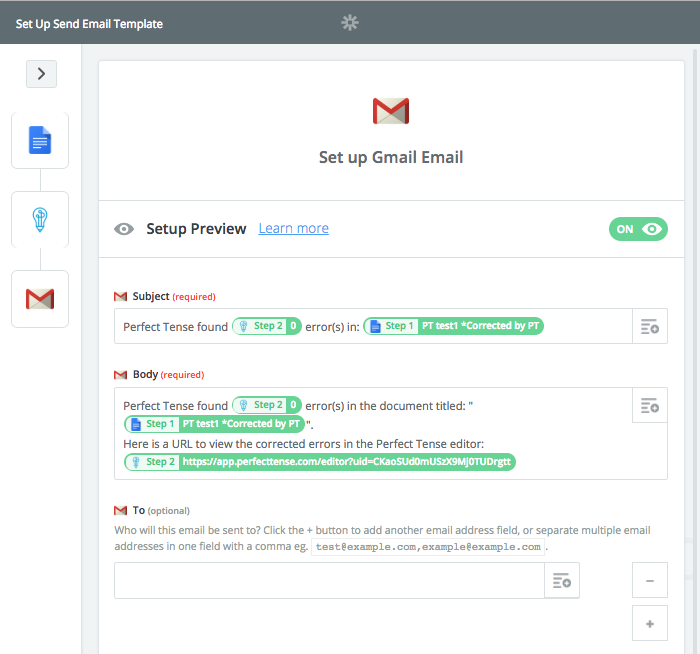Click the Step 2 editor URL pill
This screenshot has height=654, width=700.
[320, 462]
